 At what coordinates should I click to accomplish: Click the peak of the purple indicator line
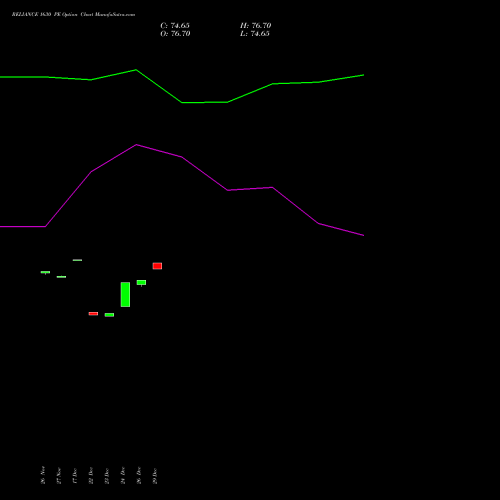tap(136, 145)
